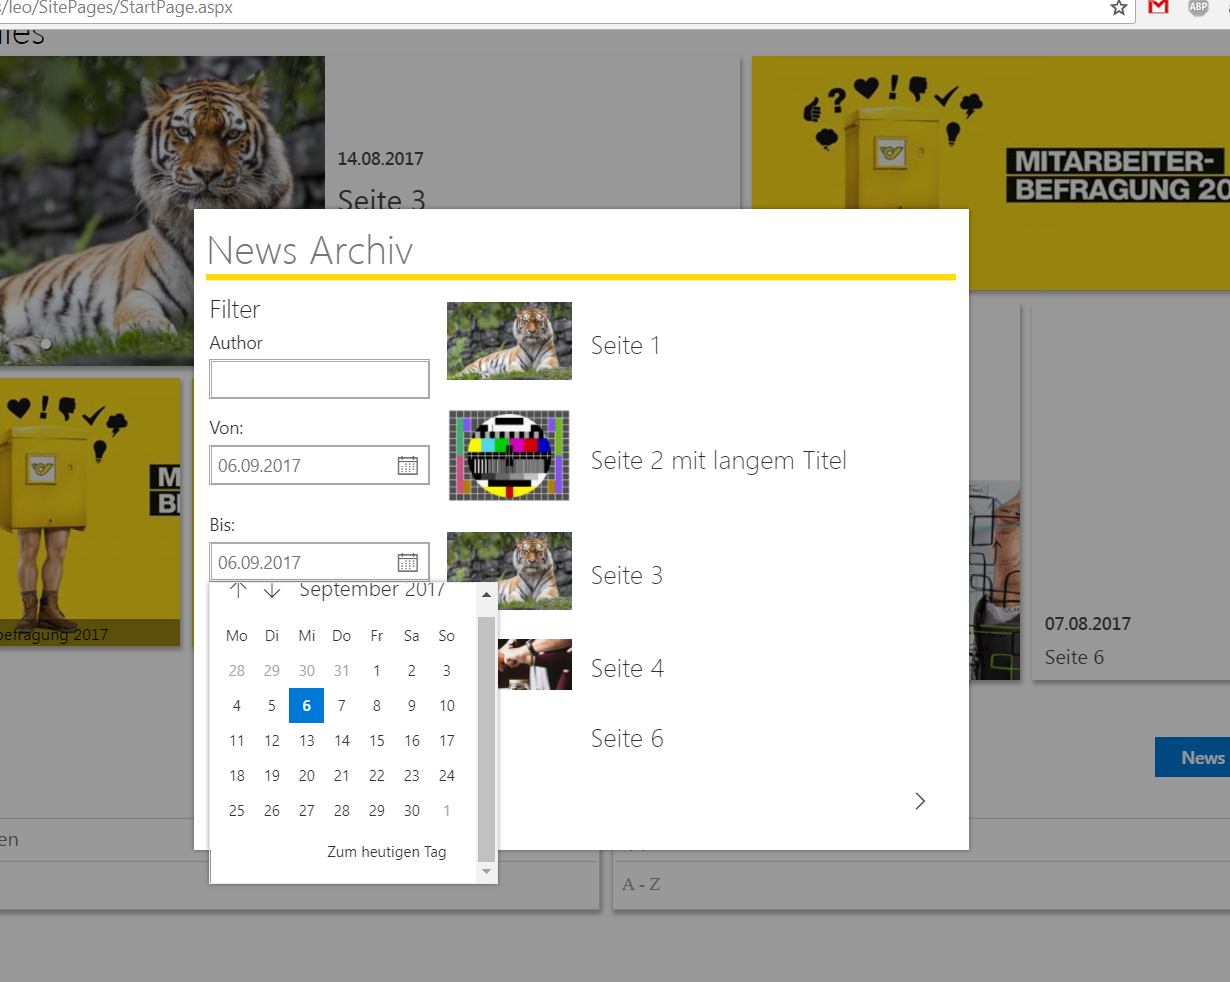The height and width of the screenshot is (982, 1230).
Task: Go to next month with the down arrow
Action: point(272,590)
